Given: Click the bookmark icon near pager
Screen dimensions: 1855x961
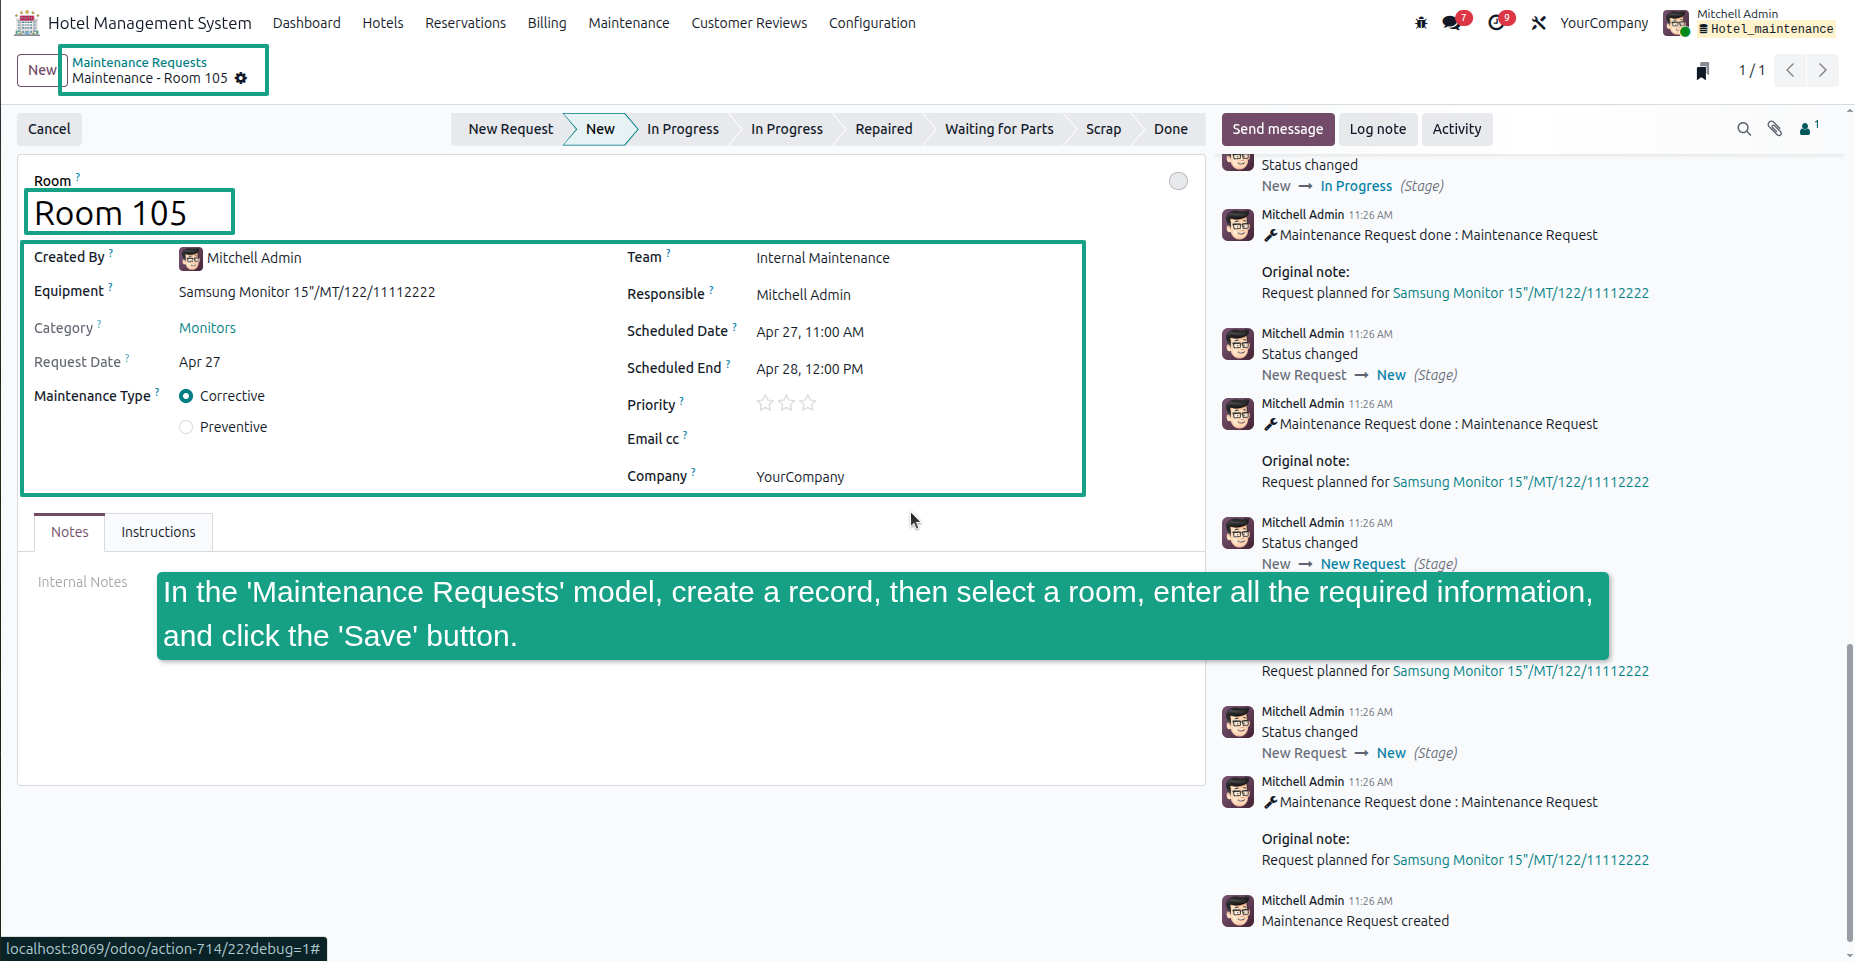Looking at the screenshot, I should click(x=1702, y=71).
